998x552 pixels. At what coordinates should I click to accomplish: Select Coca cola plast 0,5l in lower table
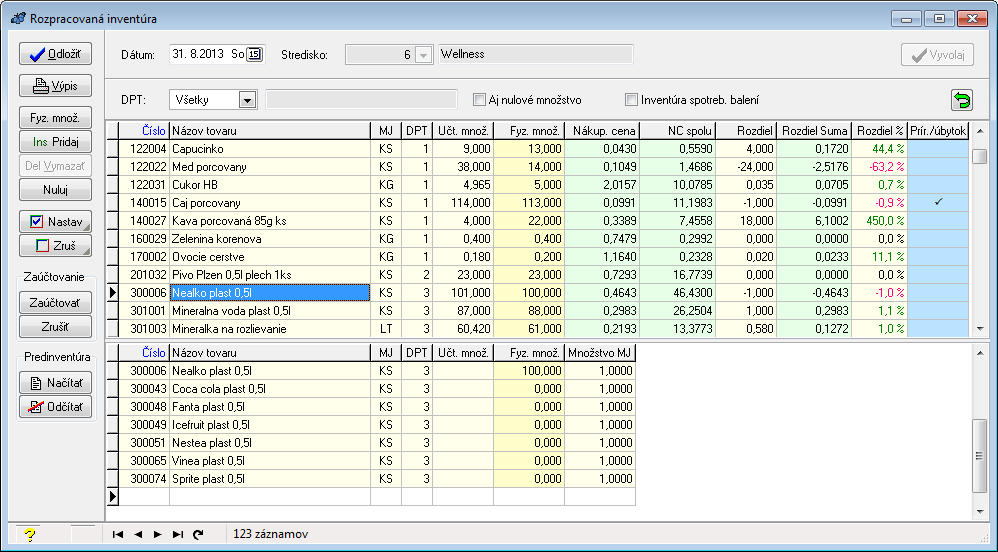pos(270,388)
